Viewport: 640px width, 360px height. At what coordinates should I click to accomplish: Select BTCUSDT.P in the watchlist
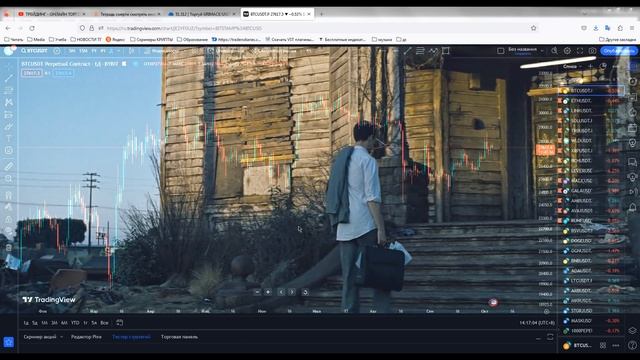click(592, 91)
